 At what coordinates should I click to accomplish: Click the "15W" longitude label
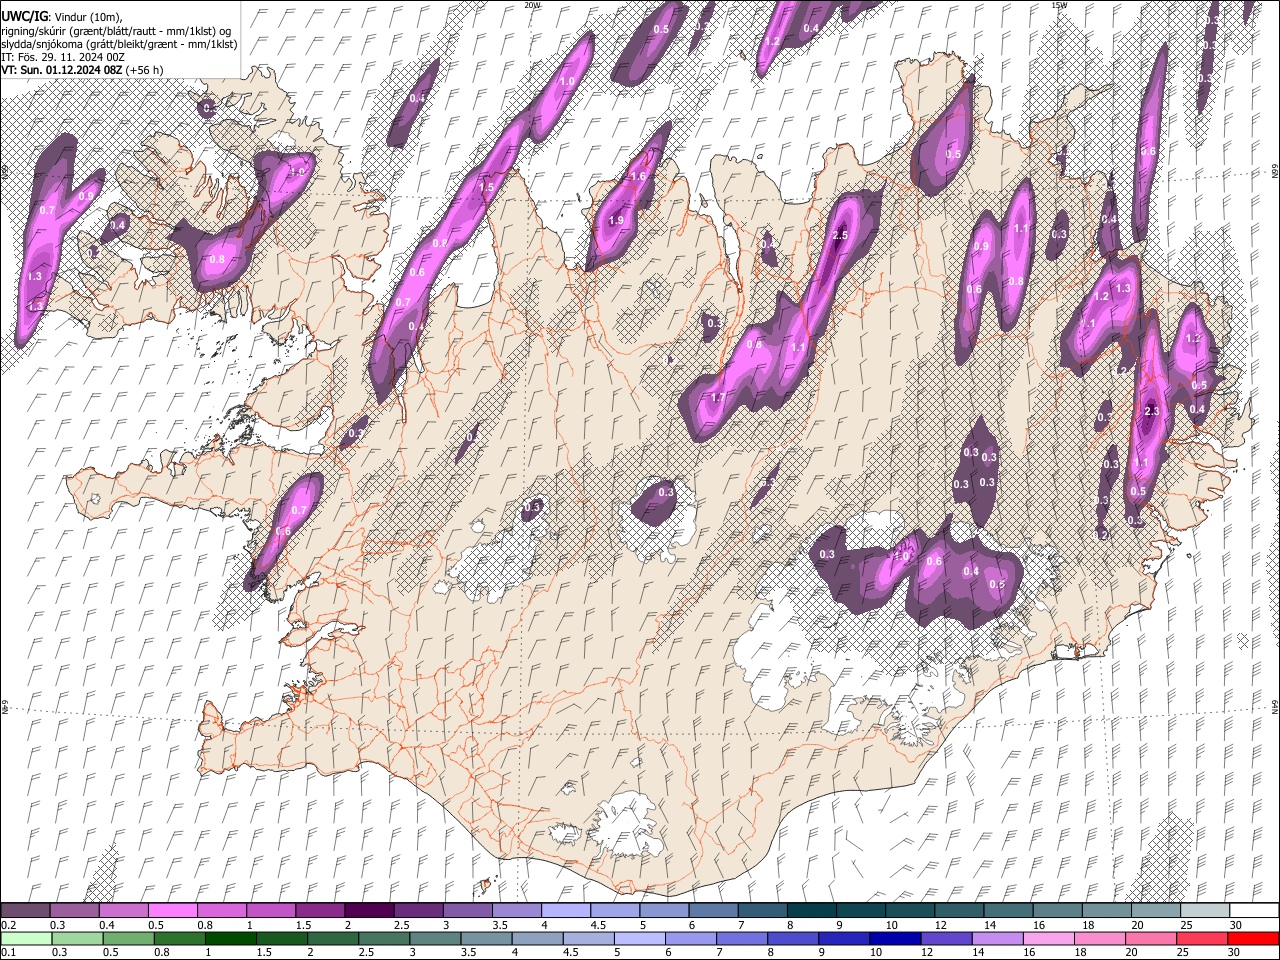pos(1059,5)
